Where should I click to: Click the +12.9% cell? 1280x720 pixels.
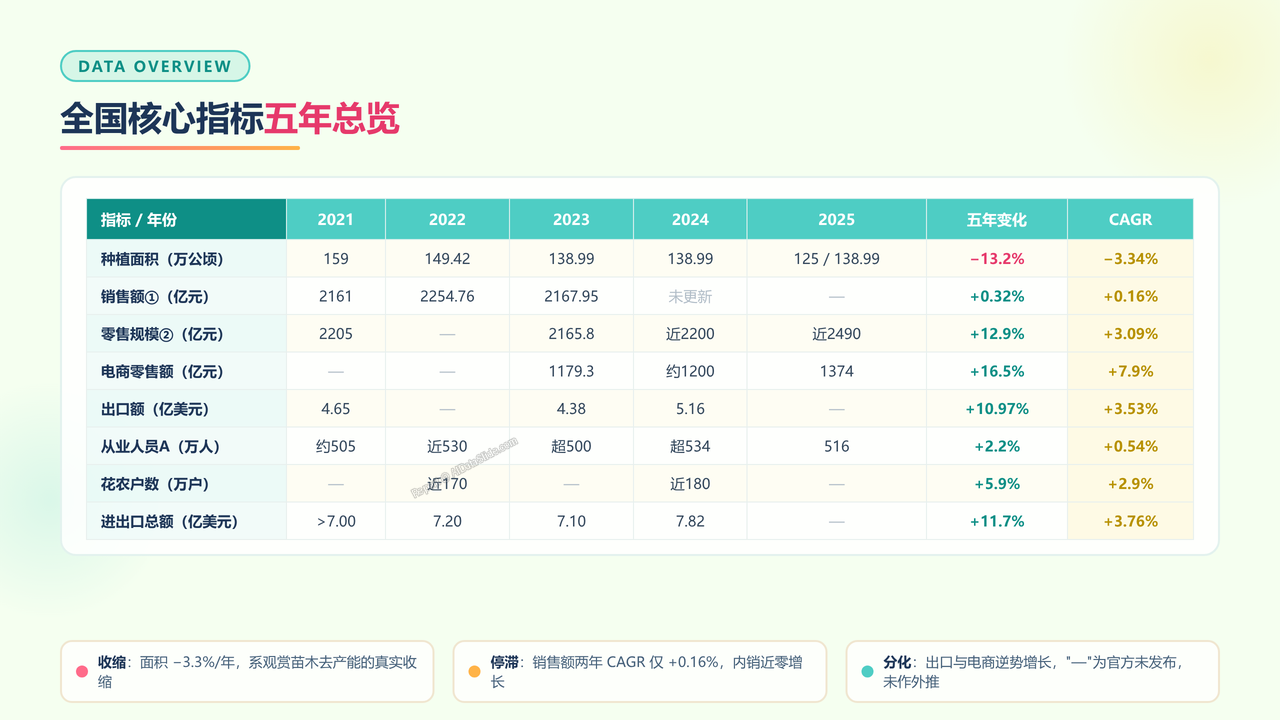coord(997,334)
